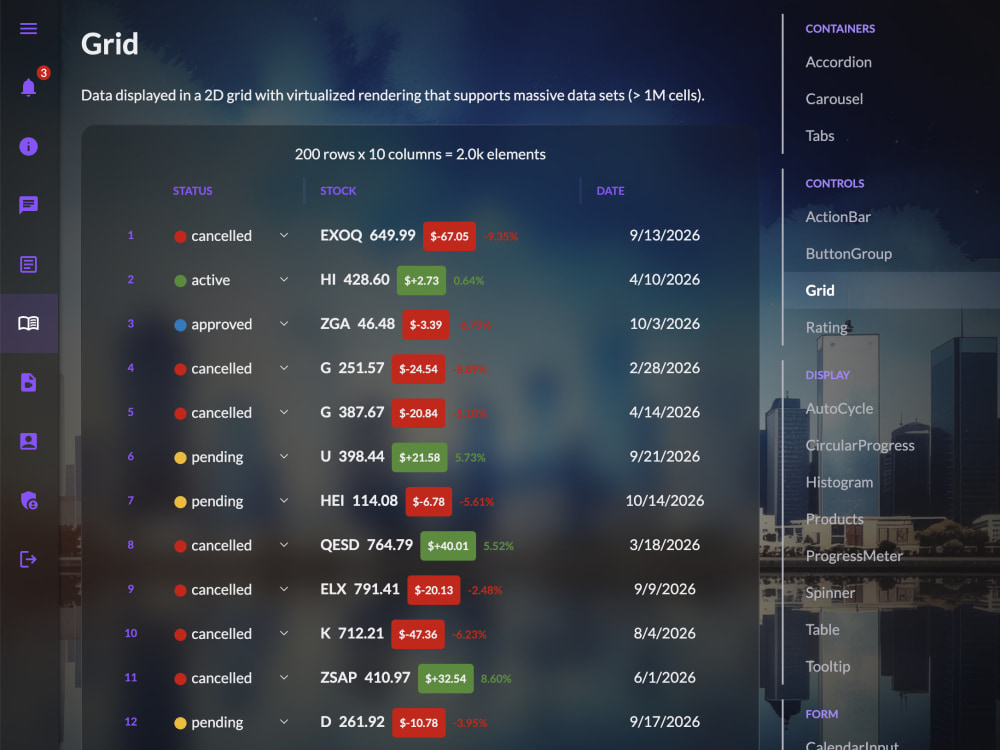Viewport: 1000px width, 750px height.
Task: Click the logout sidebar icon
Action: [28, 559]
